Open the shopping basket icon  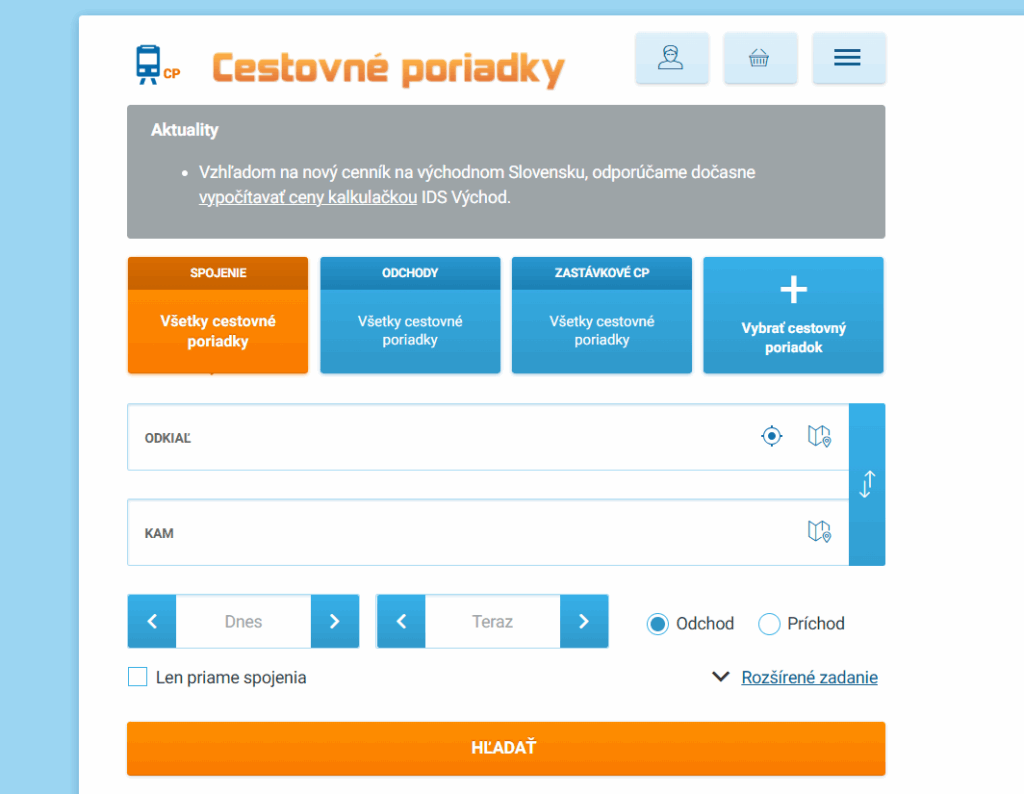[760, 57]
